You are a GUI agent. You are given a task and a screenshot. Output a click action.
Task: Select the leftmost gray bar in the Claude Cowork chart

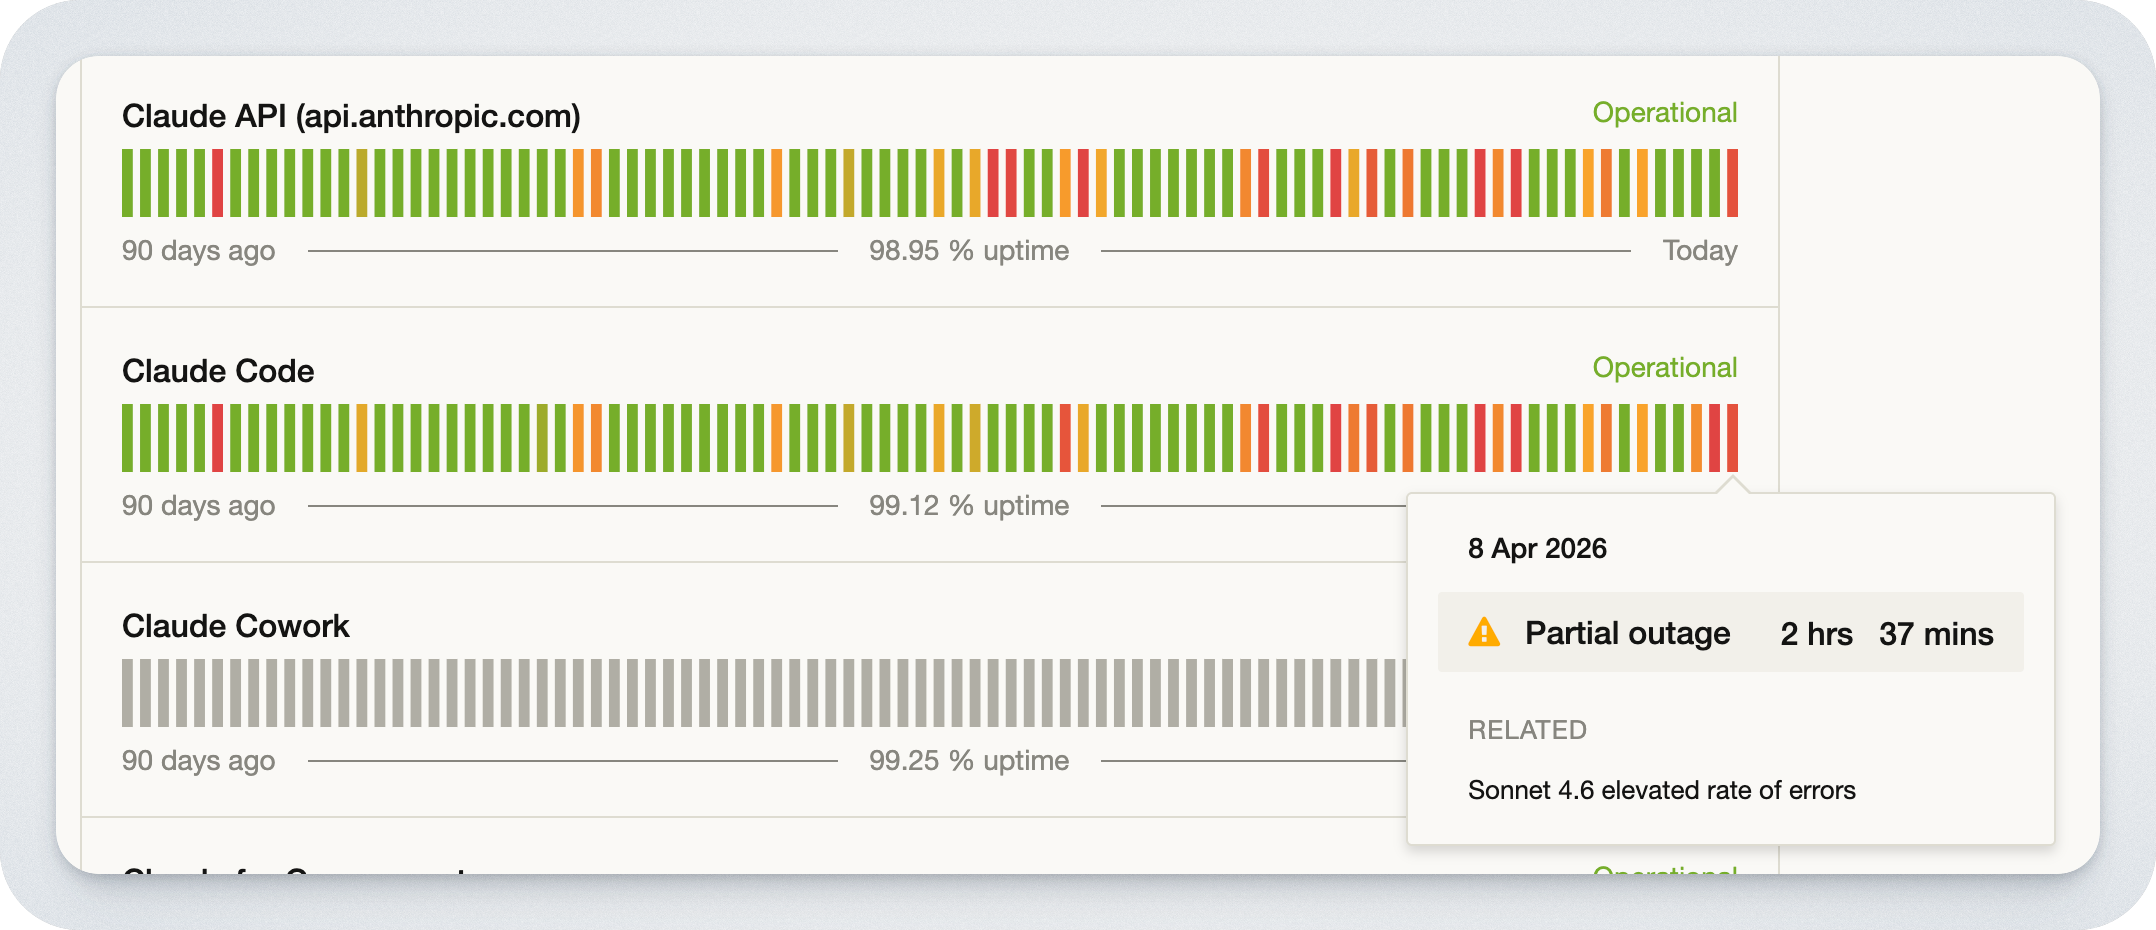click(128, 693)
